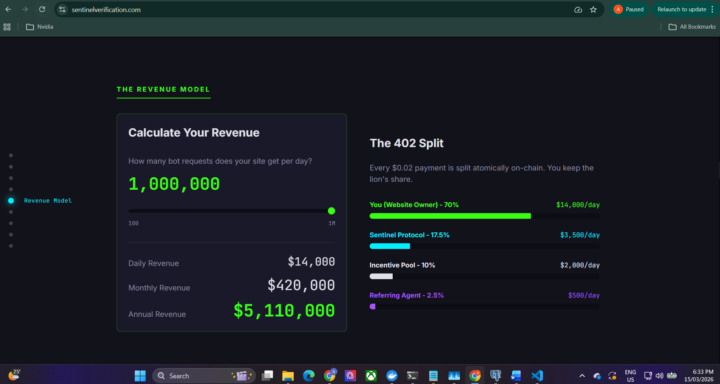Open the Chrome three-dot menu

(x=711, y=9)
